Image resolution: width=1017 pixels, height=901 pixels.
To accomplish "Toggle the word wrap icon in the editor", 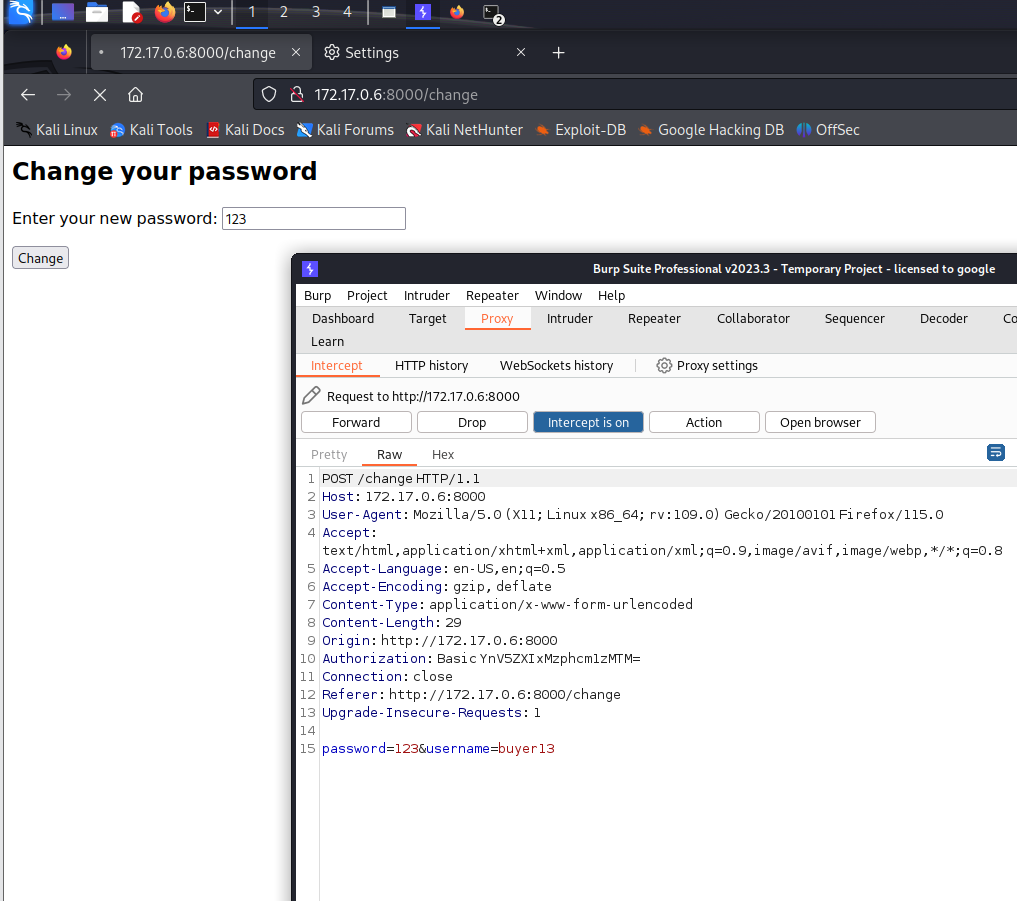I will (x=995, y=453).
